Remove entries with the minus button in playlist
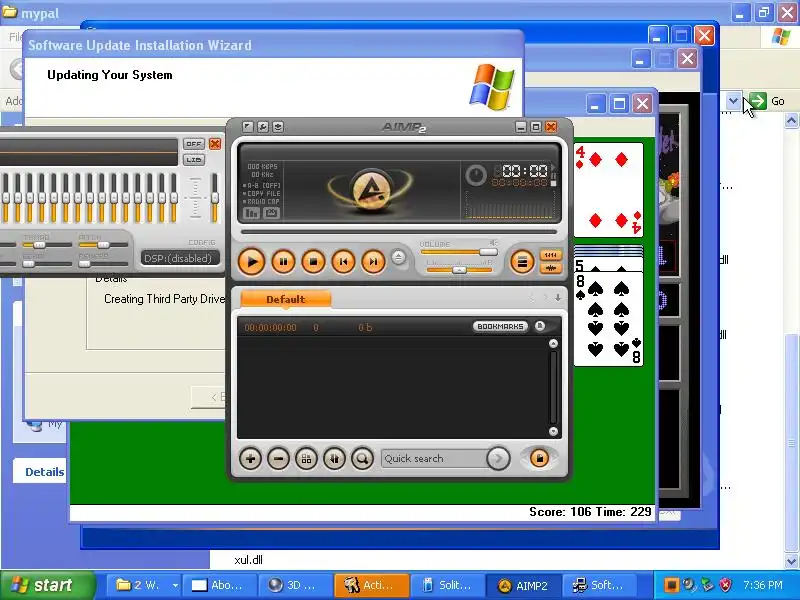The image size is (800, 600). [x=278, y=459]
